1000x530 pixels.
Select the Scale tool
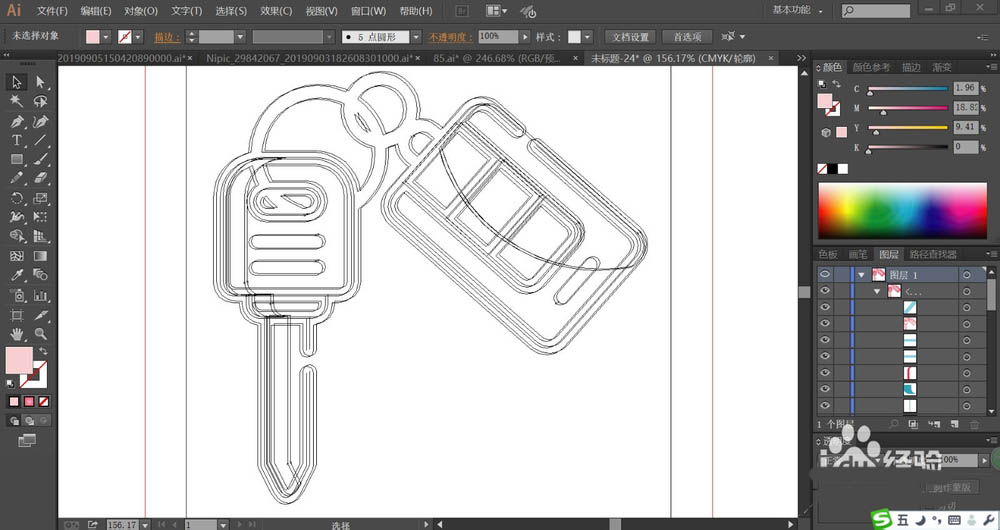pos(40,198)
